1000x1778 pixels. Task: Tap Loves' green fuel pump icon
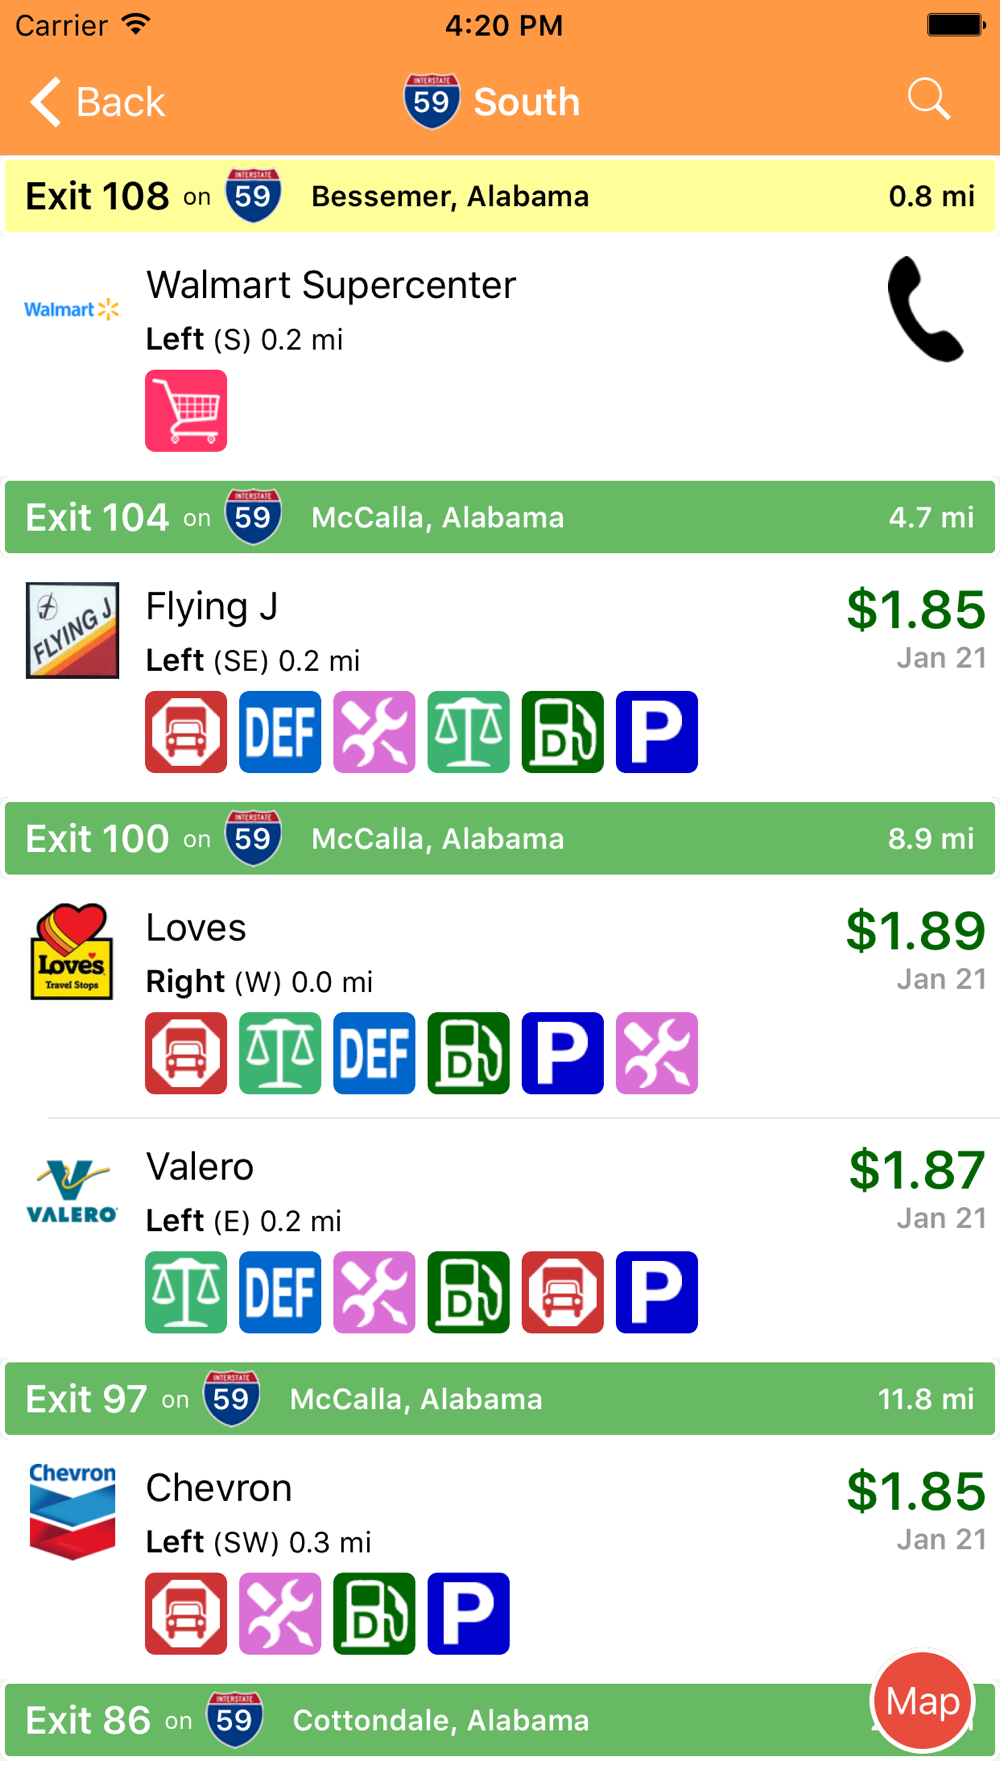[x=468, y=1053]
